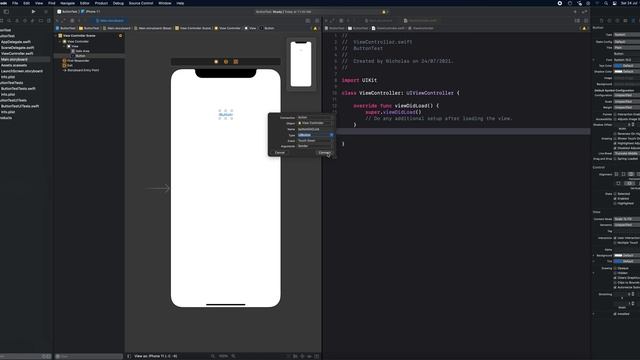Screen dimensions: 640x360
Task: Click the yellow warning icon in the status bar
Action: [384, 12]
